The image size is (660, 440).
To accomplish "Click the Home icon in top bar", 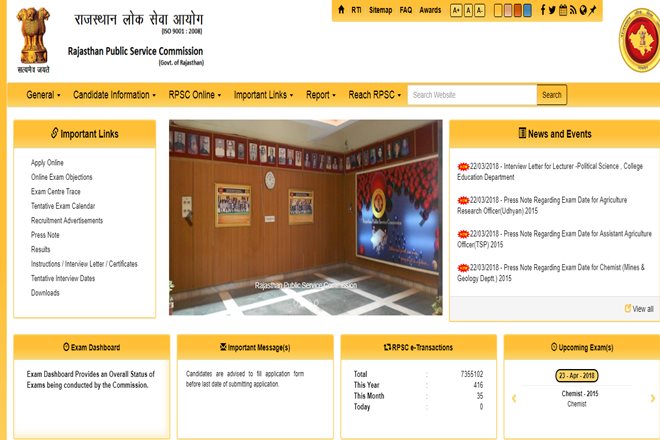I will 341,10.
